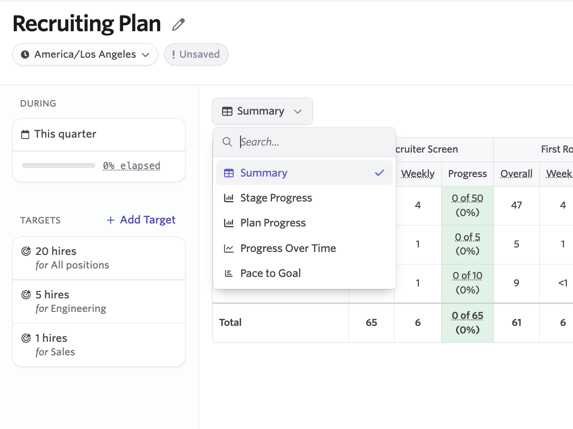The image size is (573, 429).
Task: Open the 1 hires for Sales target
Action: coord(99,345)
